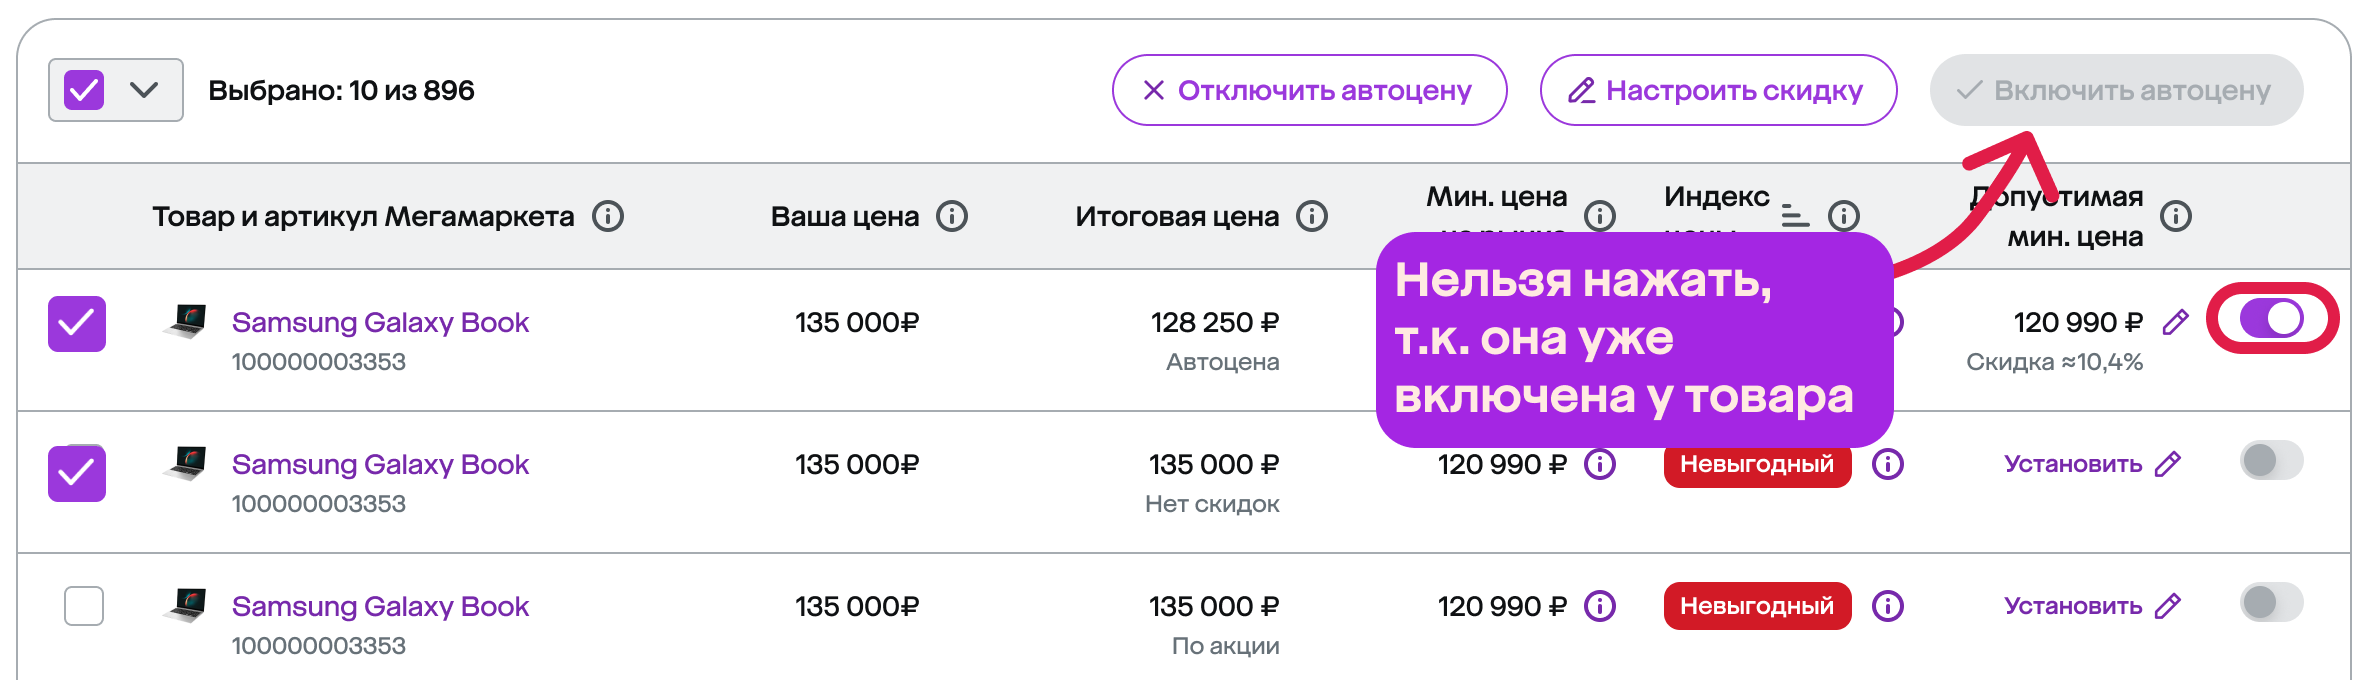The image size is (2366, 680).
Task: Open third row Samsung Galaxy Book product link
Action: 380,606
